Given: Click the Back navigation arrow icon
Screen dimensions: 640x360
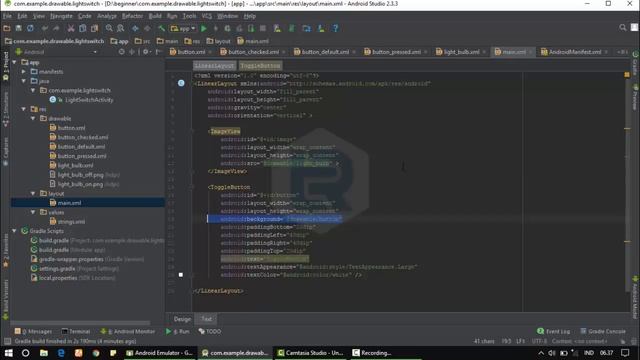Looking at the screenshot, I should click(135, 28).
